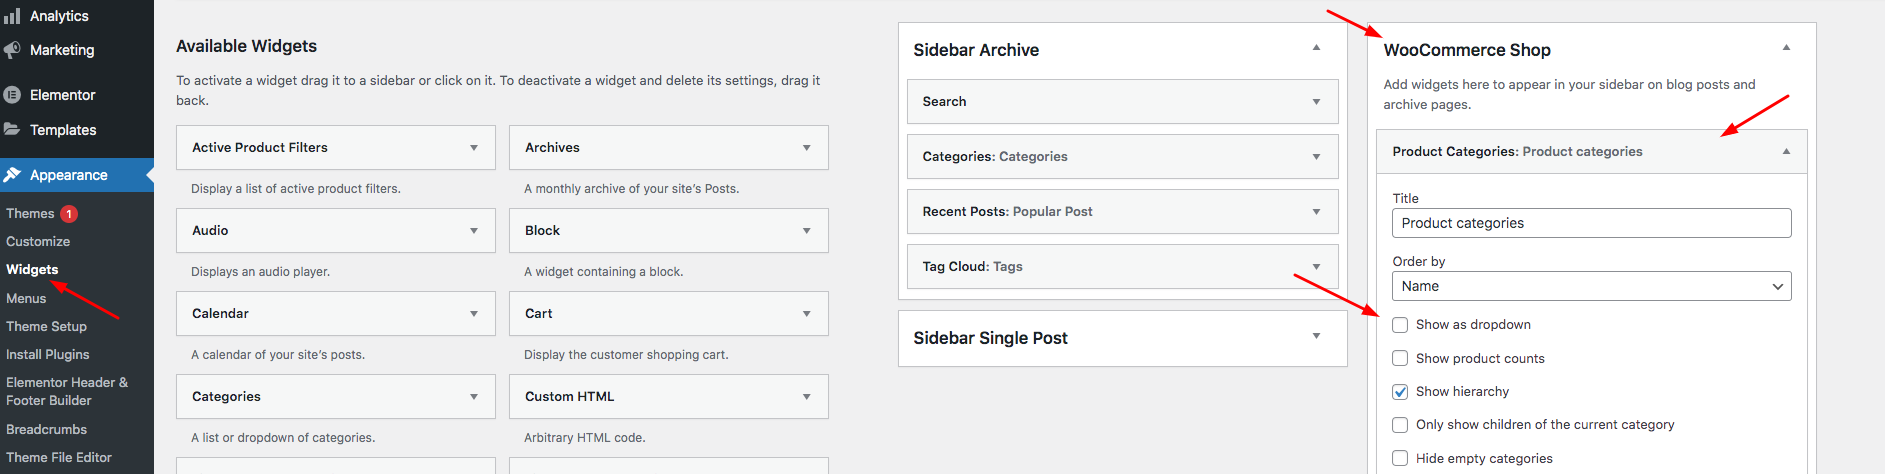1885x474 pixels.
Task: Expand the Active Product Filters widget
Action: tap(474, 148)
